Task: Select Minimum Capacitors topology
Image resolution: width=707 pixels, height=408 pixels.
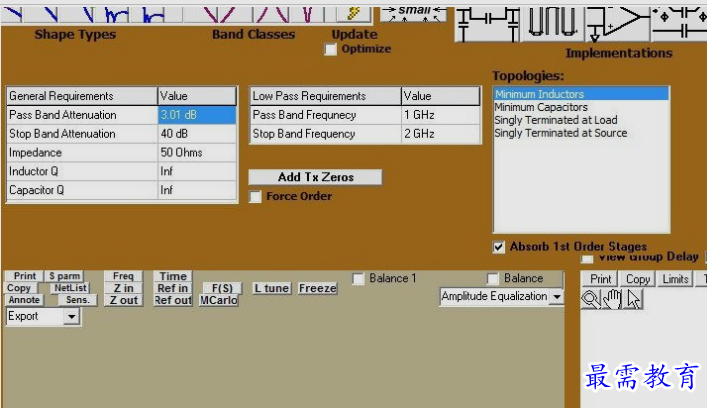Action: click(541, 107)
